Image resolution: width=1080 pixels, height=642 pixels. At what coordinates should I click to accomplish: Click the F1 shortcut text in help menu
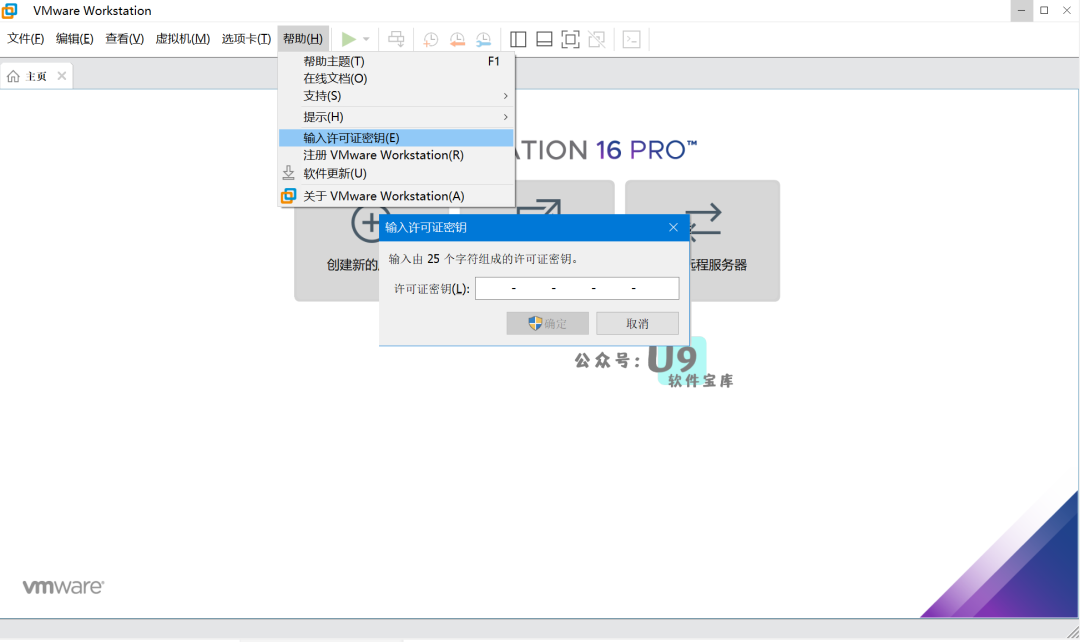tap(493, 61)
